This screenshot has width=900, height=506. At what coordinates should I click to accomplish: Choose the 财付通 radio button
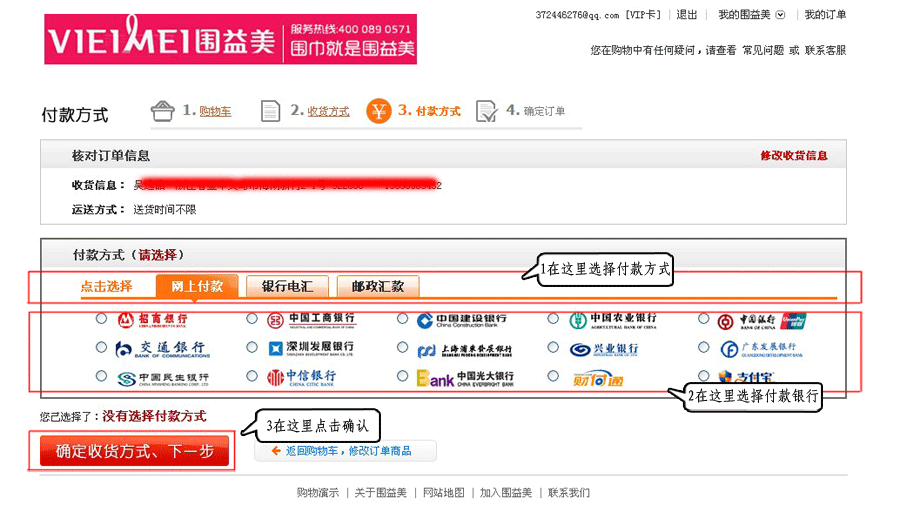[x=553, y=376]
